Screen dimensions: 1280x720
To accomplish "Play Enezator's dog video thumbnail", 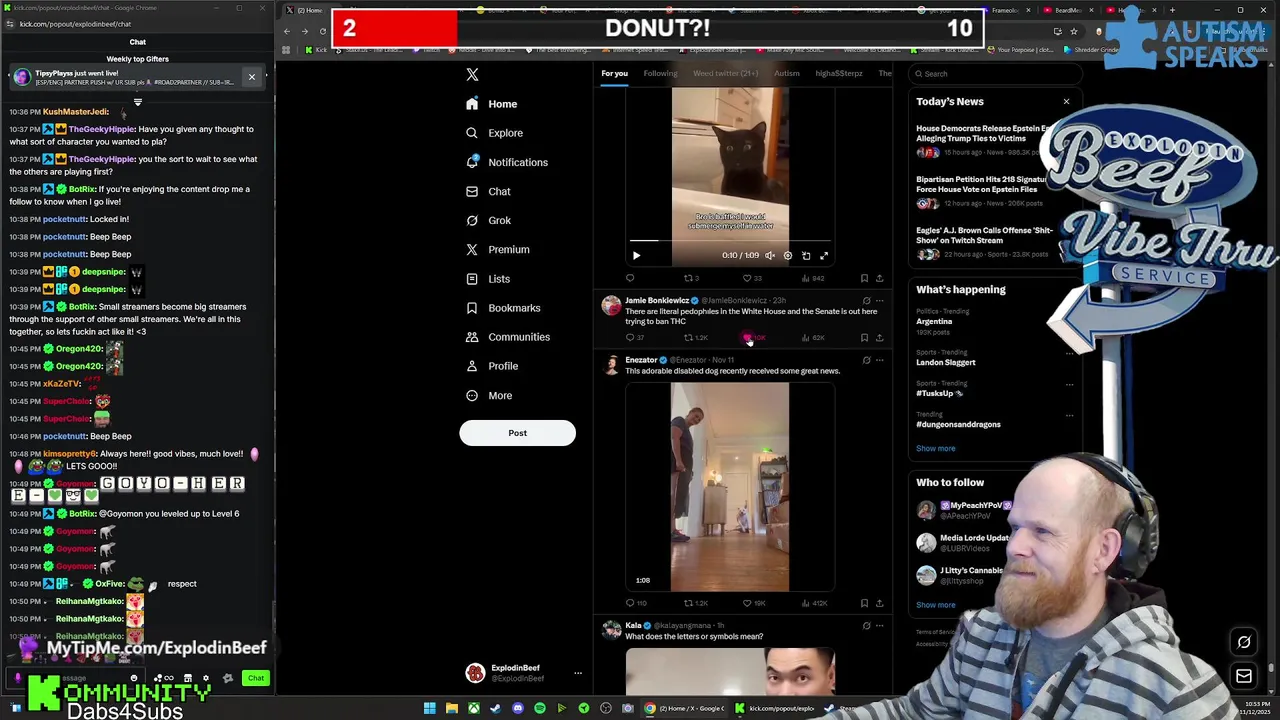I will coord(730,487).
